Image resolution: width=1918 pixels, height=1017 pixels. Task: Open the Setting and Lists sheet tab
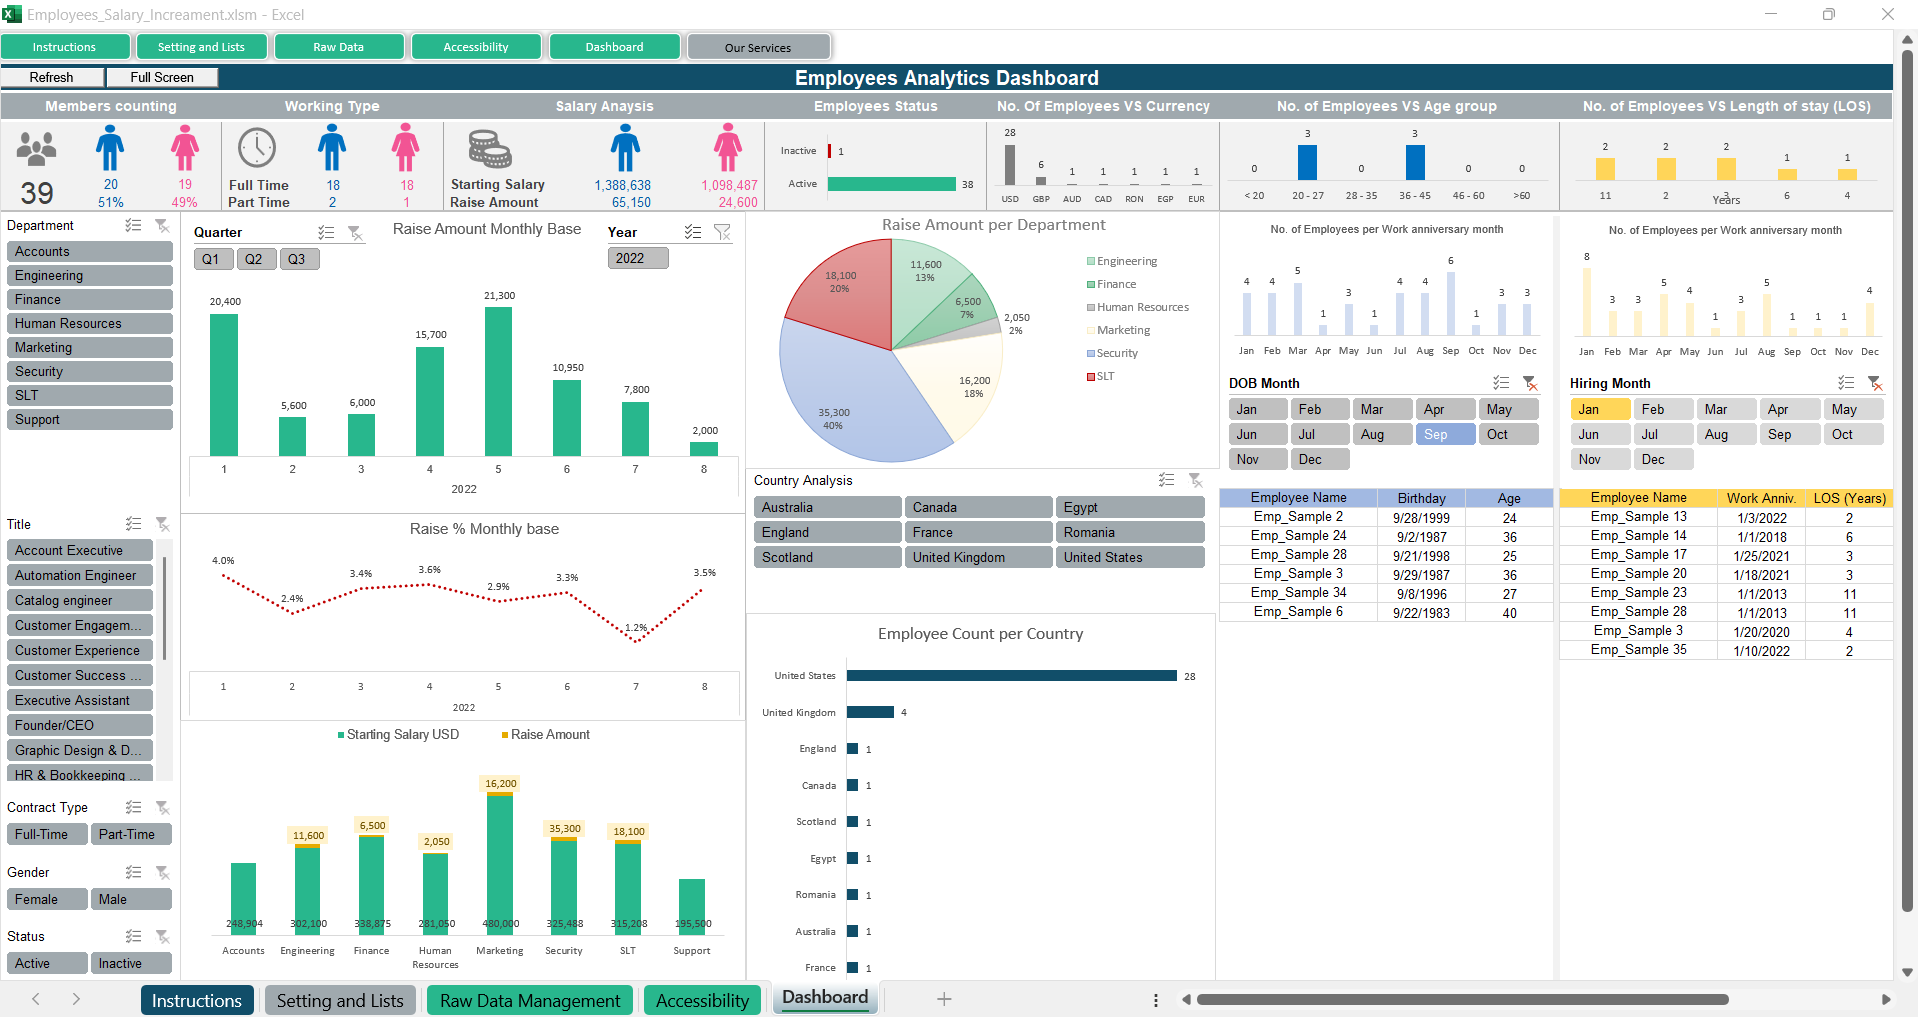coord(340,1000)
